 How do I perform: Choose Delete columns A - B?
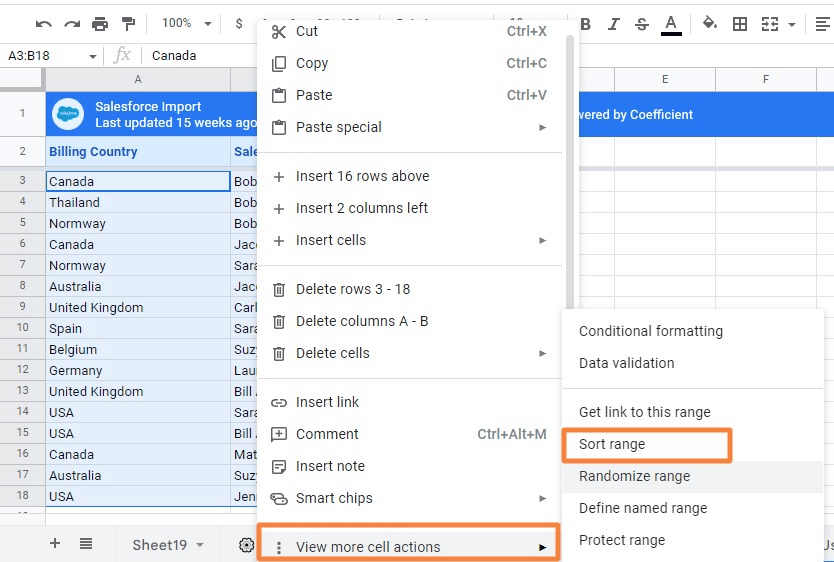pos(409,321)
